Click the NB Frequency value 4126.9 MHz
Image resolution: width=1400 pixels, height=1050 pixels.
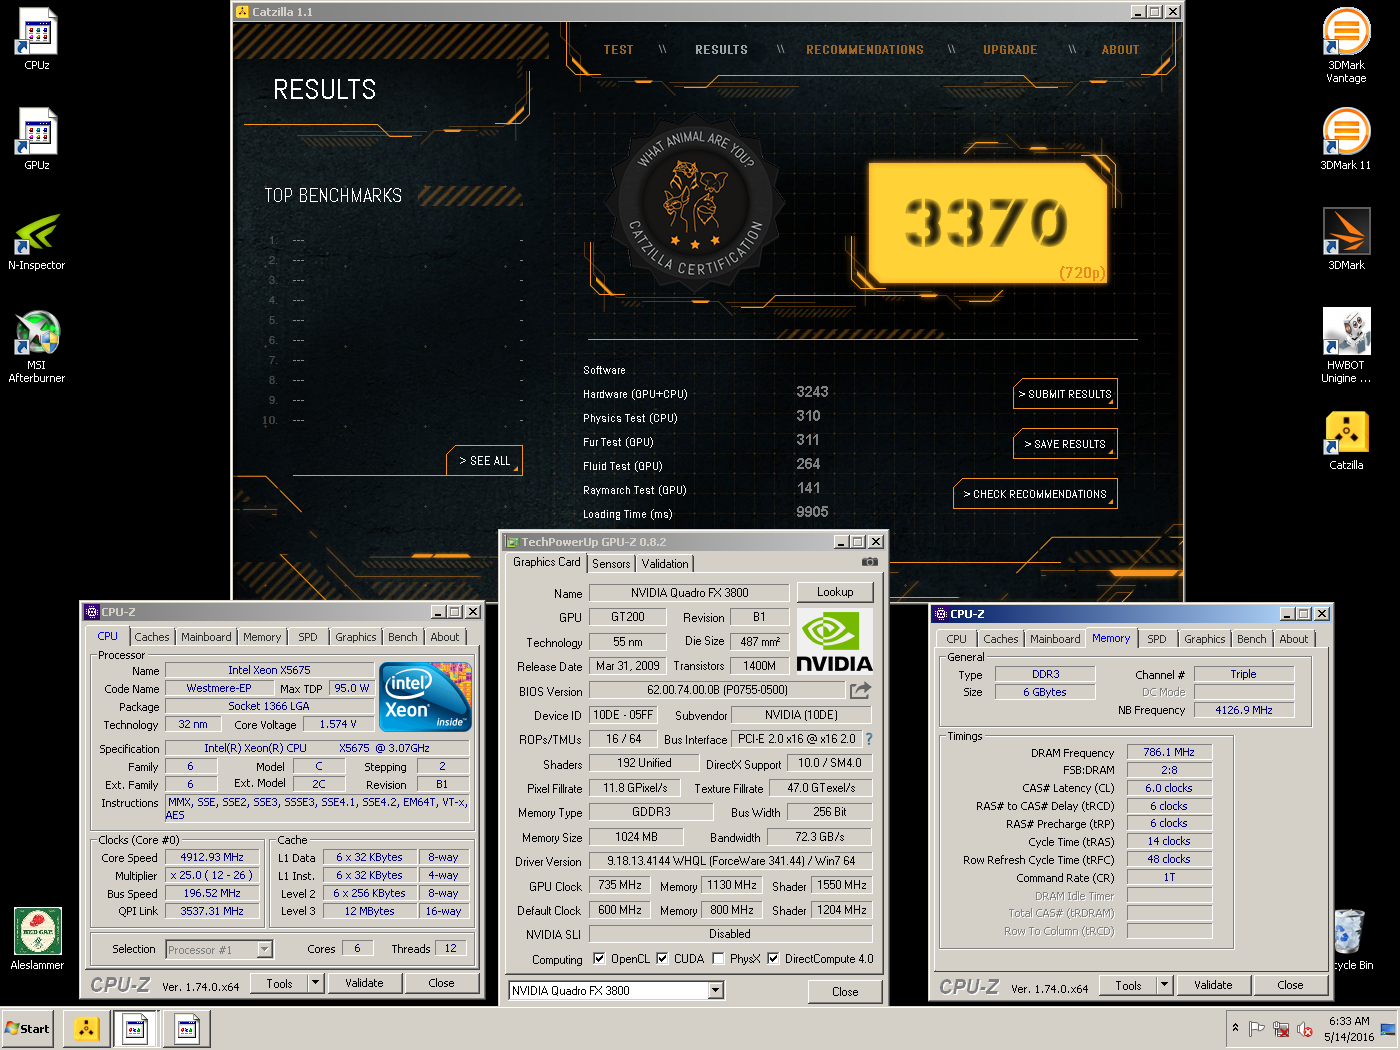coord(1244,710)
